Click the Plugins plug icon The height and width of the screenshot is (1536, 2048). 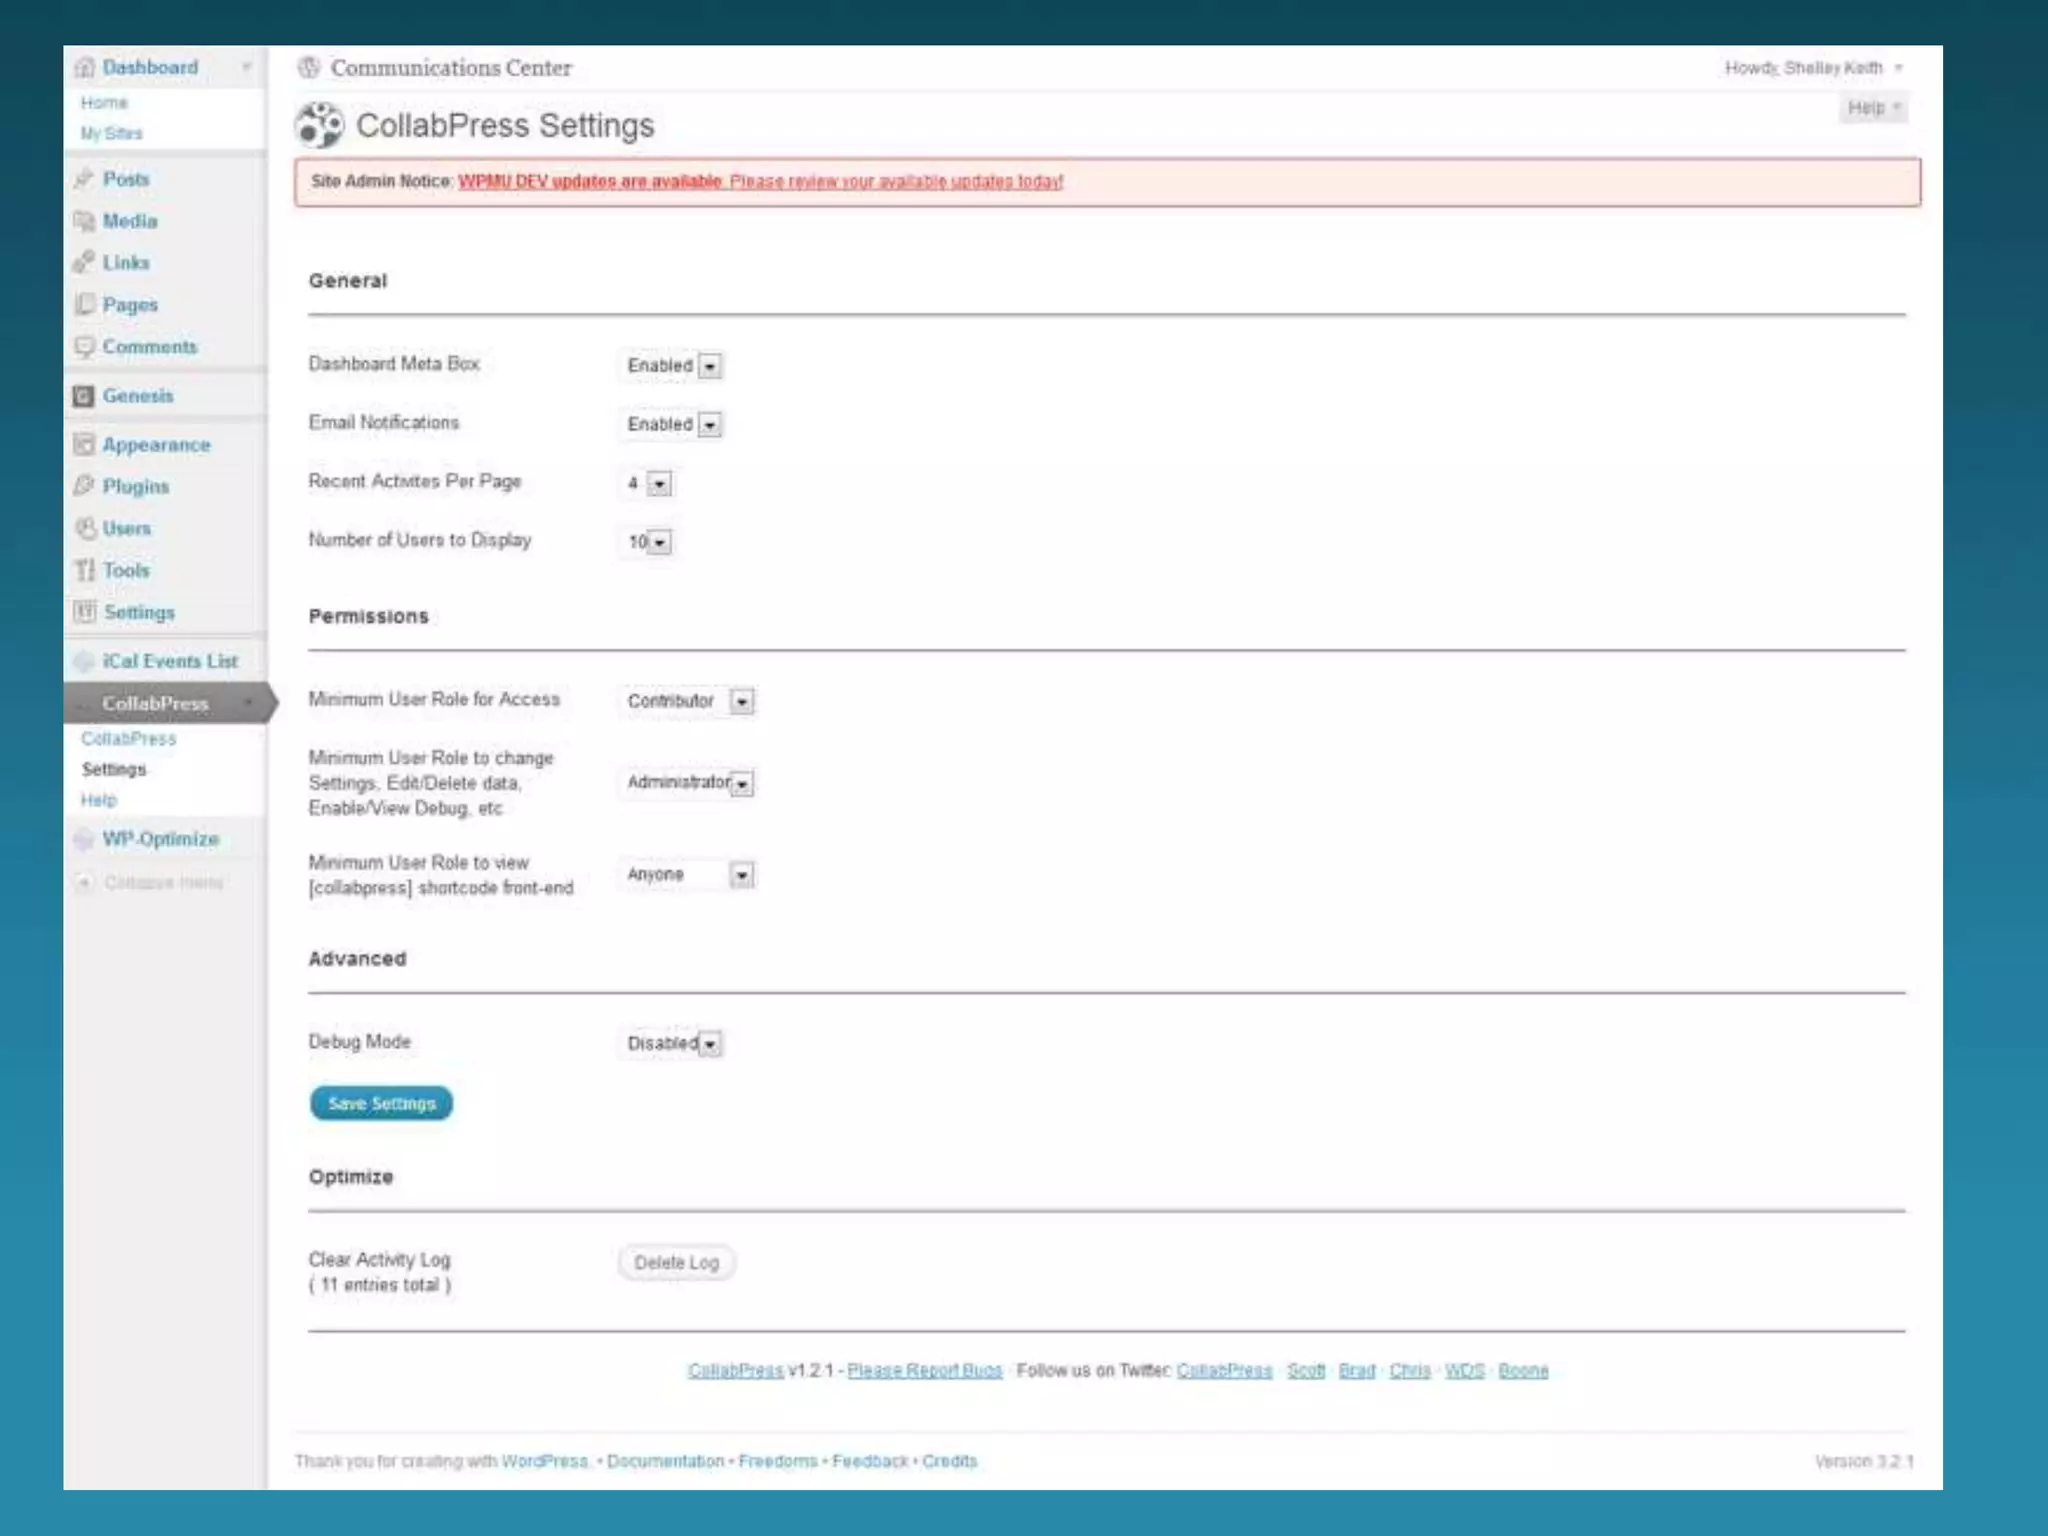point(84,486)
